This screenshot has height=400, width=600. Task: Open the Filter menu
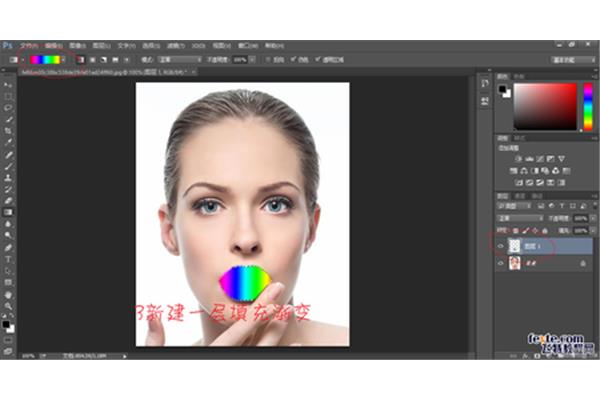[x=176, y=46]
